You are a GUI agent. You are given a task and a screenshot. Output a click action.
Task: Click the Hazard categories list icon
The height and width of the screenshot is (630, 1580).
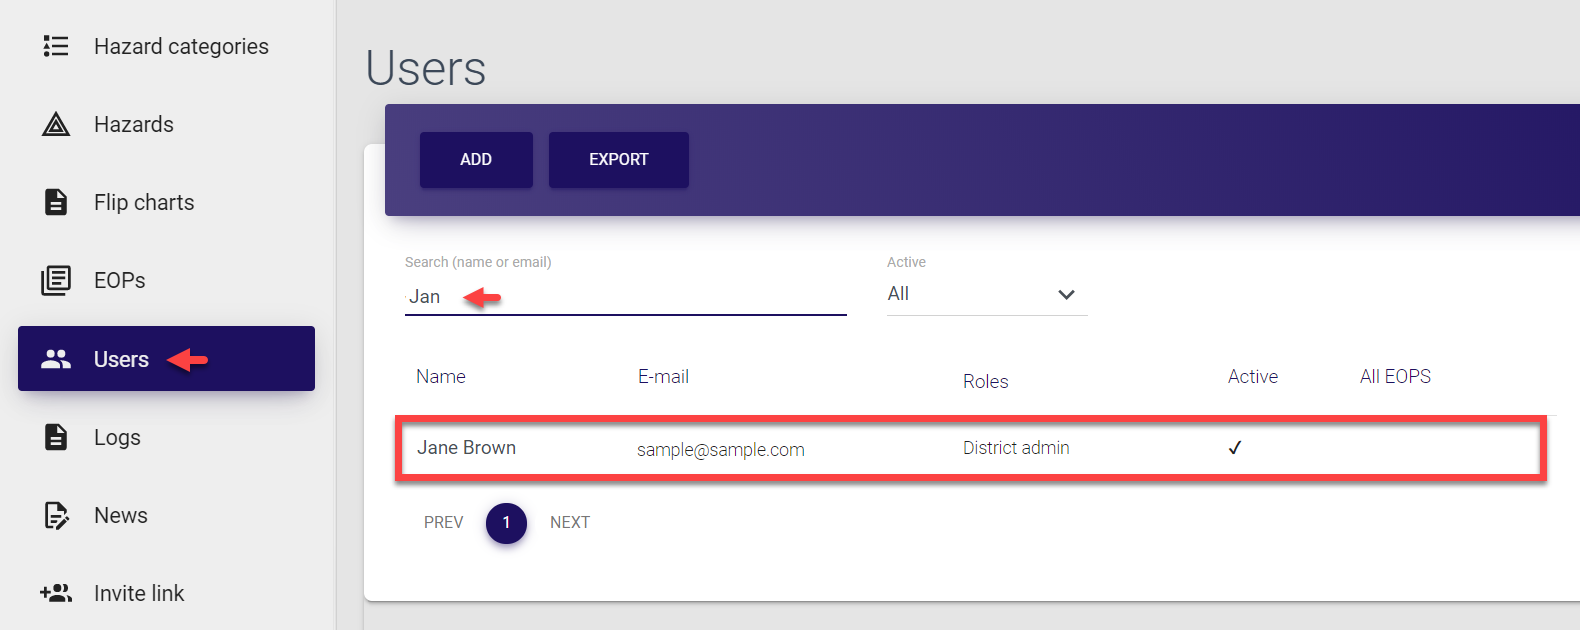pos(56,46)
